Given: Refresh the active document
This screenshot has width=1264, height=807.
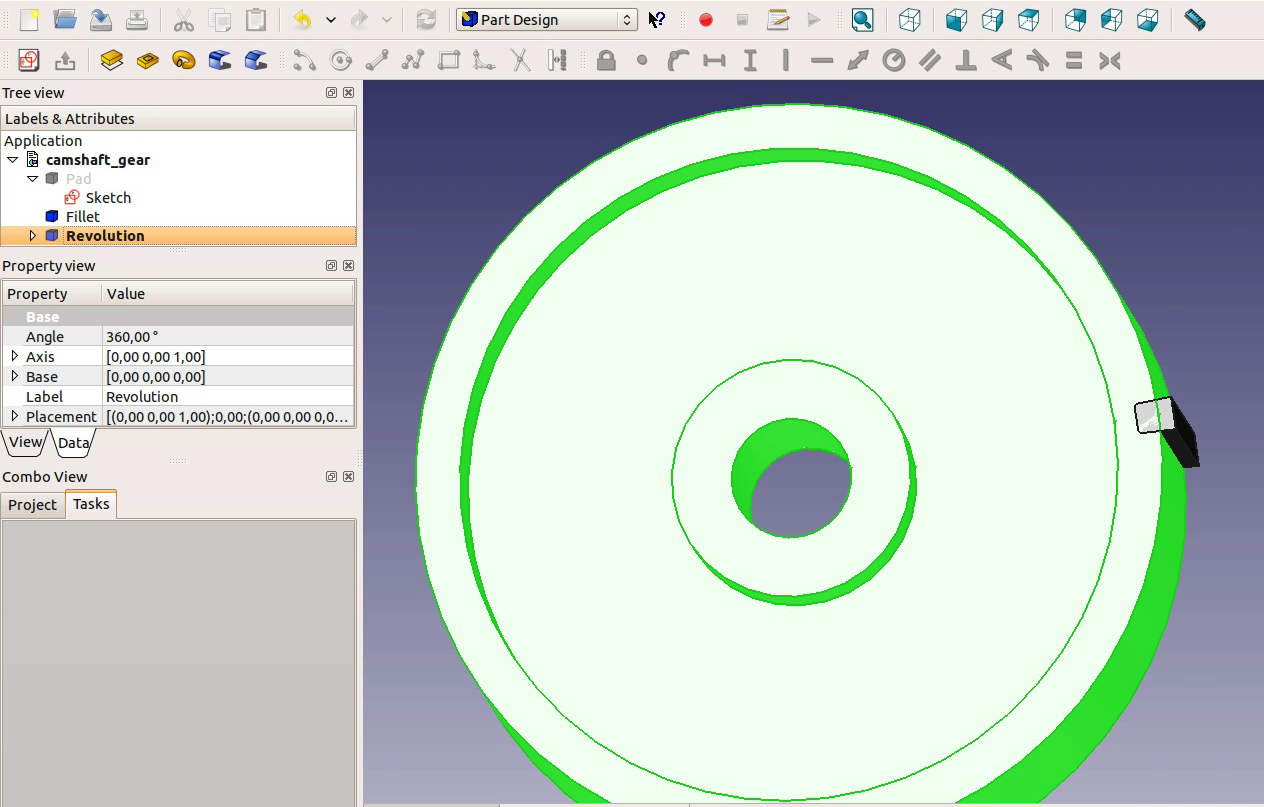Looking at the screenshot, I should tap(427, 19).
